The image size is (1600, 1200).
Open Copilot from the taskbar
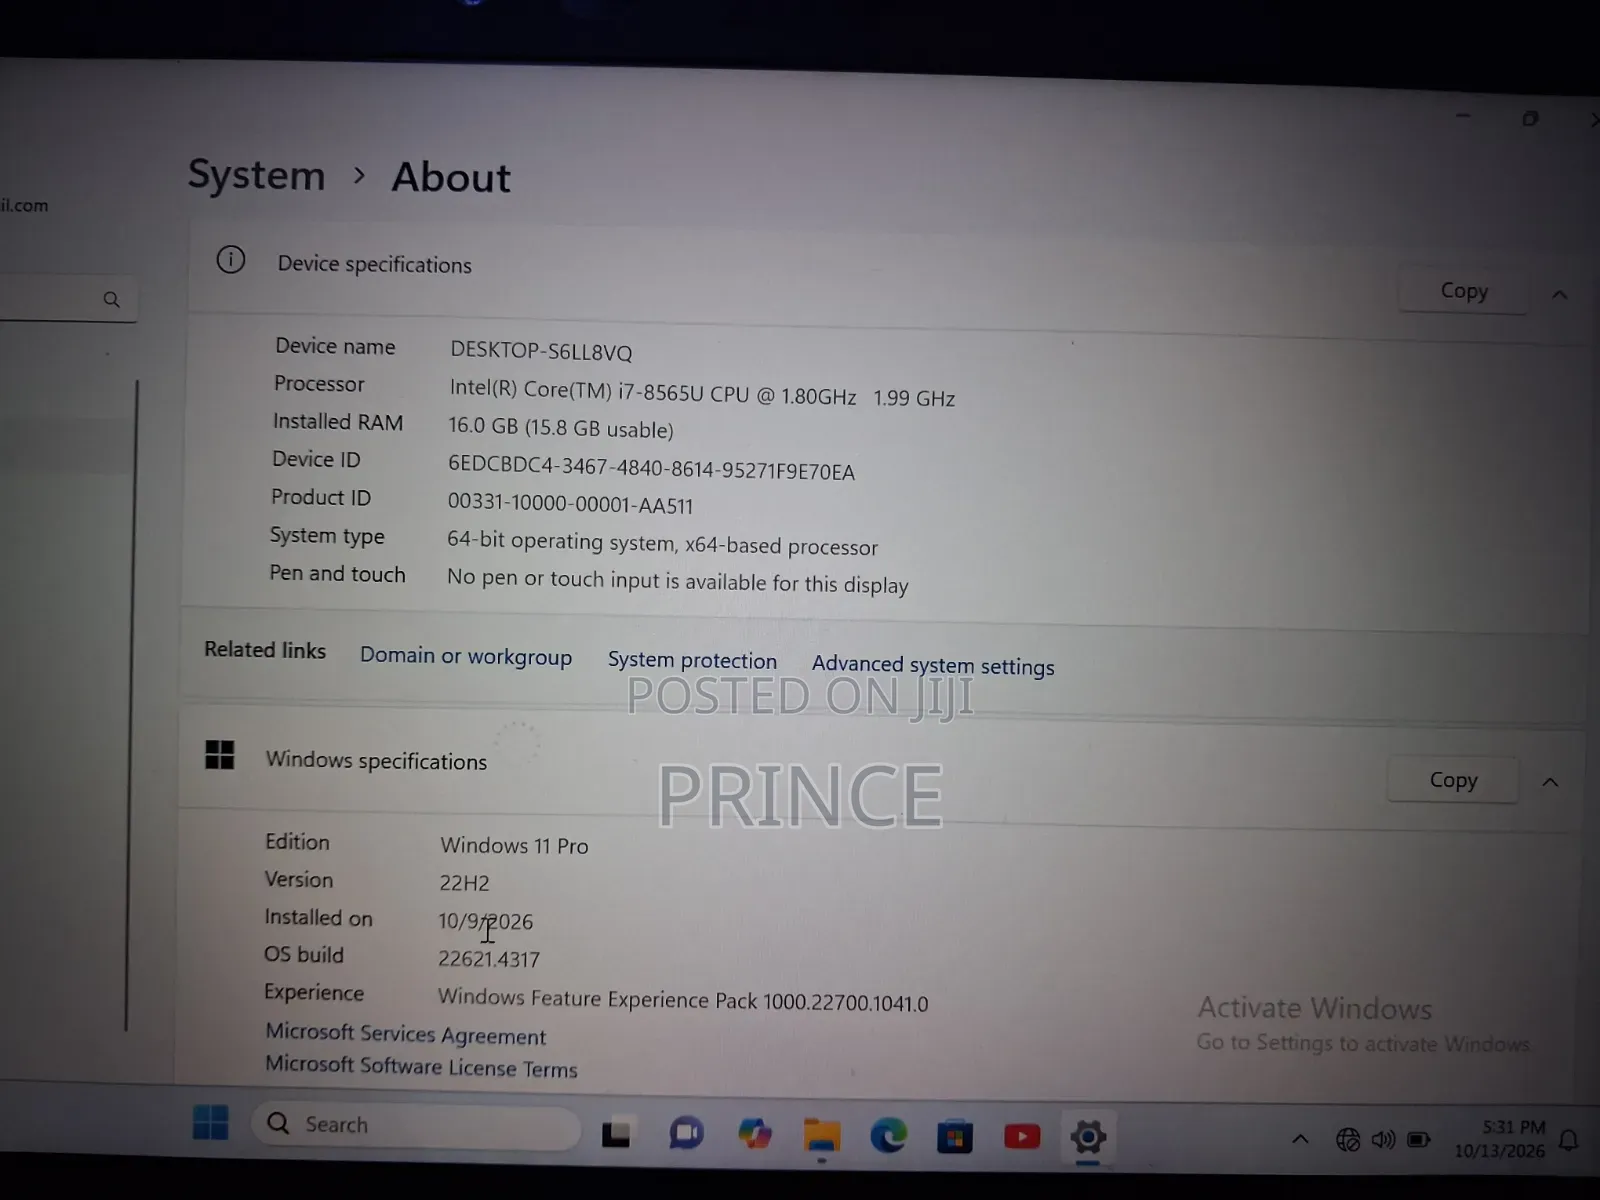(x=755, y=1134)
